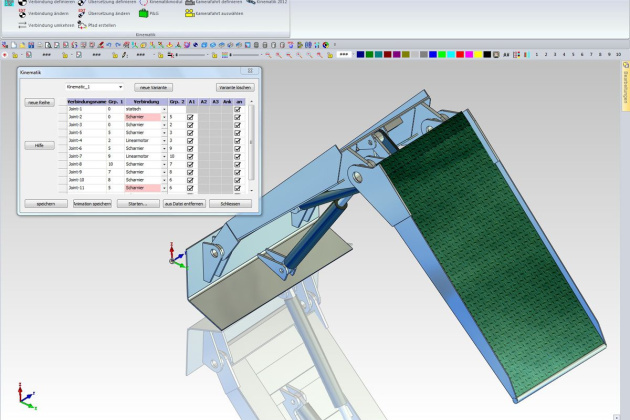Image resolution: width=630 pixels, height=420 pixels.
Task: Uncheck the 'an' checkbox for Joint-1
Action: coord(237,109)
